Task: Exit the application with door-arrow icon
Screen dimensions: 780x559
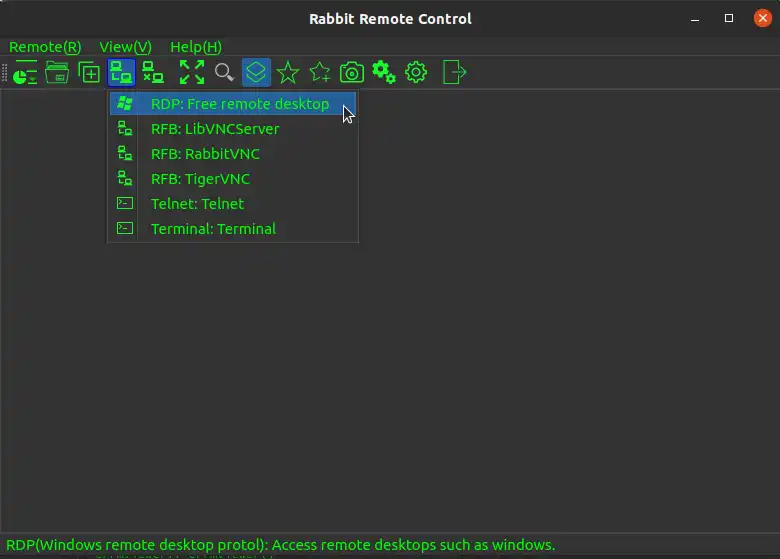Action: tap(454, 73)
